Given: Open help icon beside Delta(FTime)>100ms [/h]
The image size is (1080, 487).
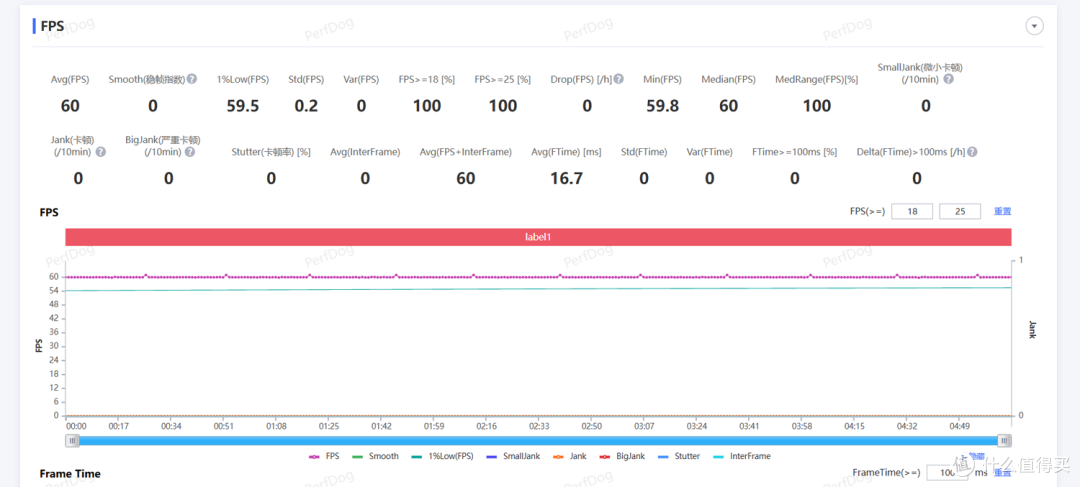Looking at the screenshot, I should [972, 152].
